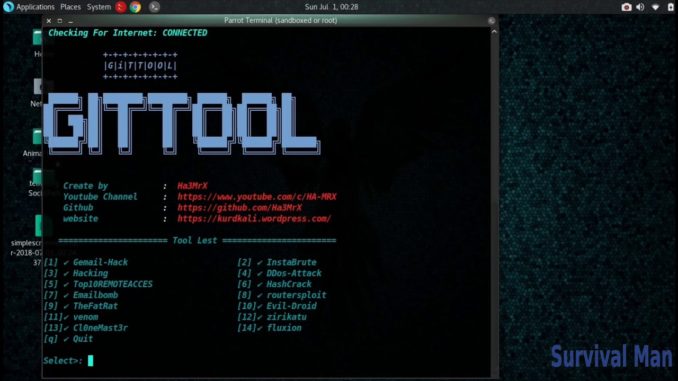Click the [1] Gemail-Hack entry
This screenshot has width=678, height=381.
click(86, 262)
